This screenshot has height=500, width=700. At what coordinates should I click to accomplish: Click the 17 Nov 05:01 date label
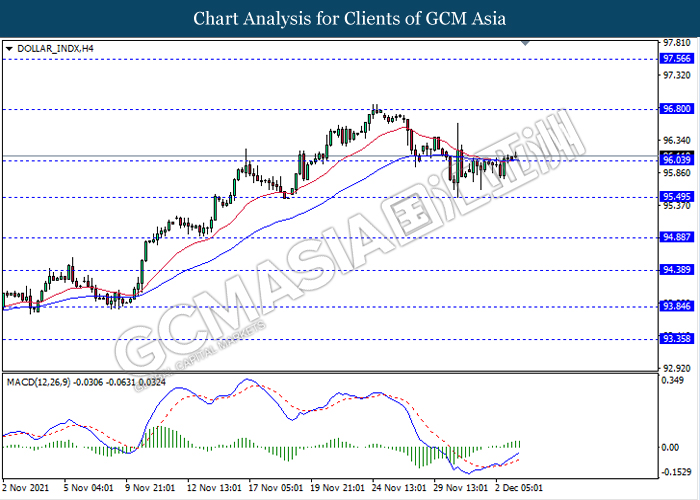[276, 488]
